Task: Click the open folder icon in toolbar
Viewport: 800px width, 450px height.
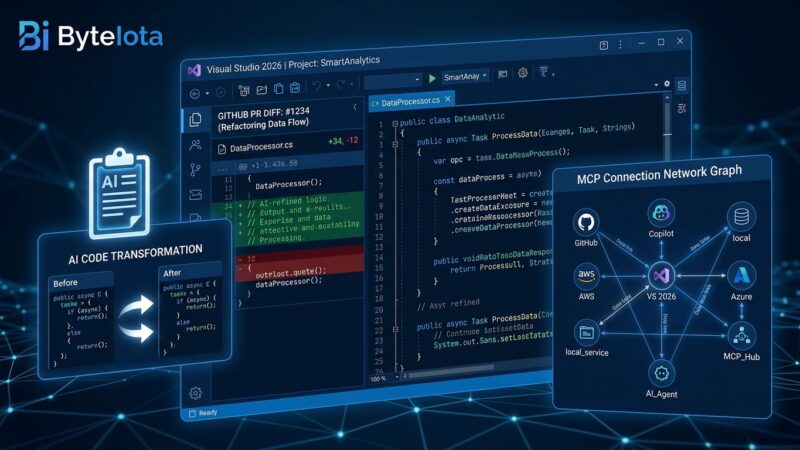Action: click(262, 90)
